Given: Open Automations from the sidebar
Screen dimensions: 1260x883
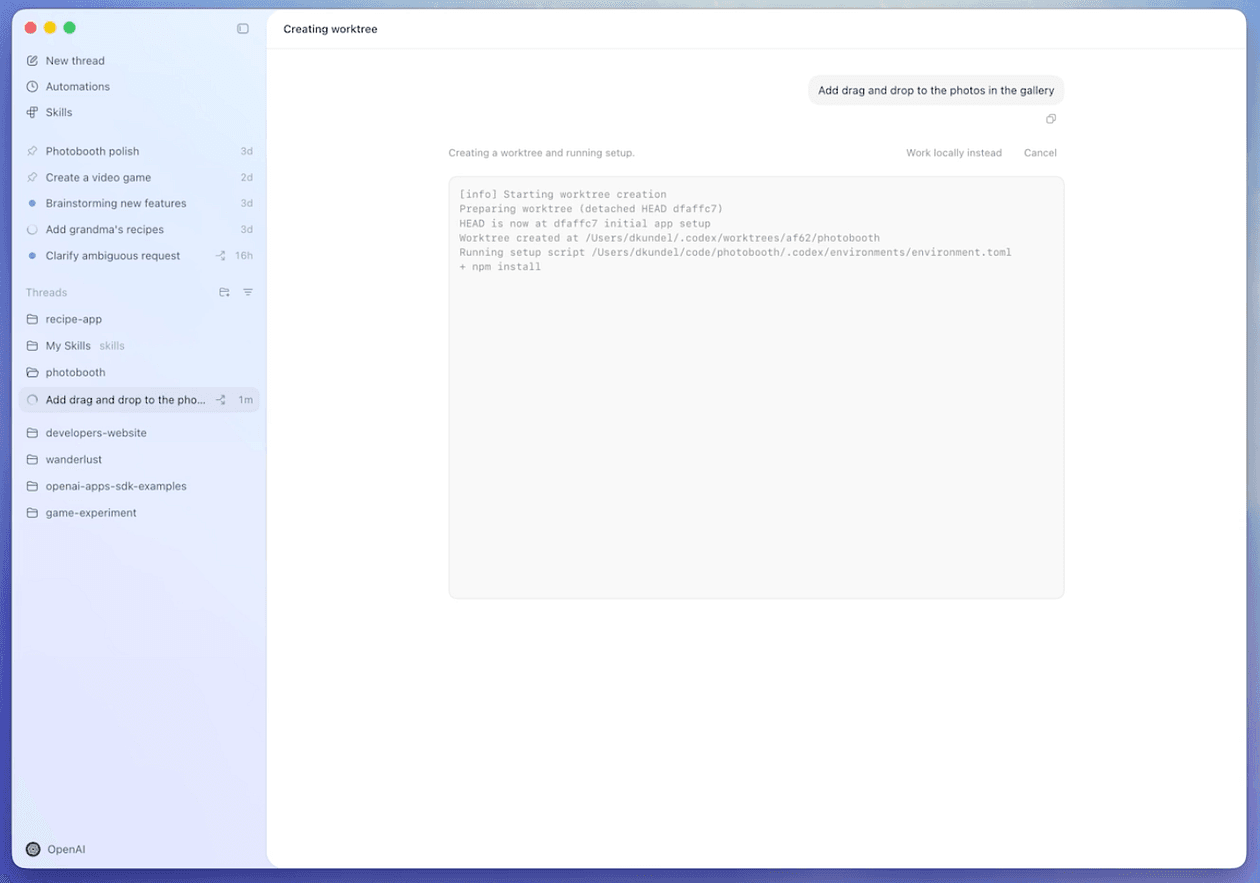Looking at the screenshot, I should coord(77,87).
